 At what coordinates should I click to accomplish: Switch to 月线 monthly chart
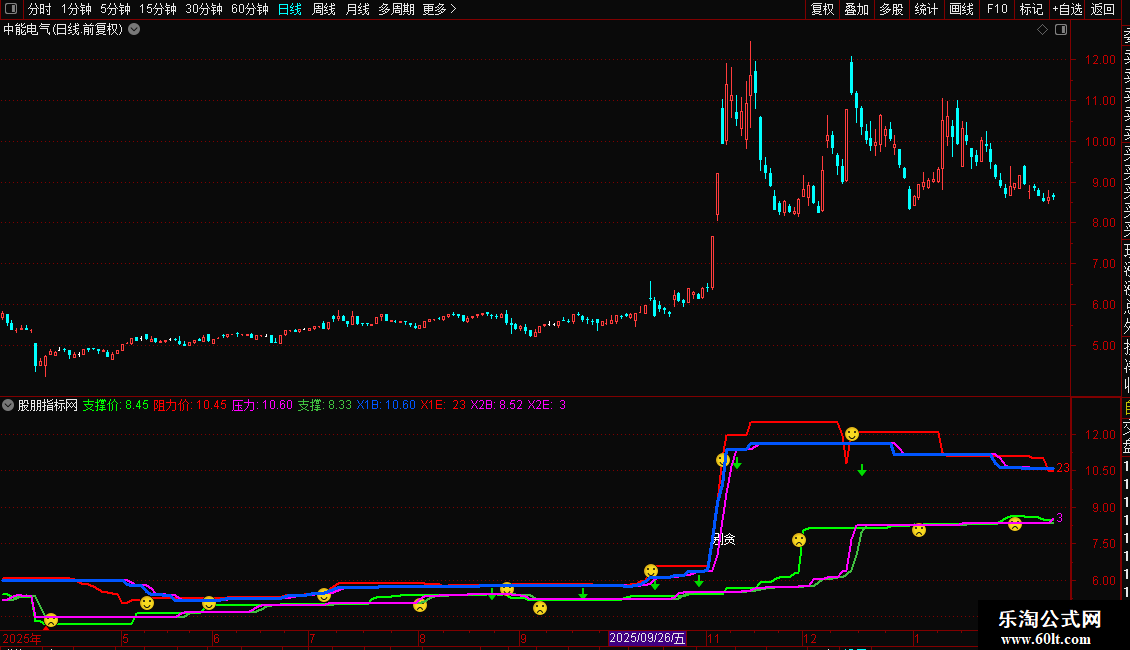pyautogui.click(x=357, y=9)
